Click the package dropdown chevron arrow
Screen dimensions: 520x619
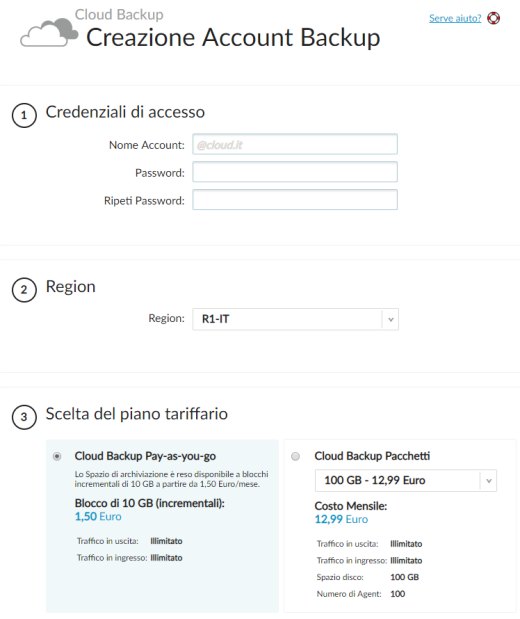(x=489, y=481)
